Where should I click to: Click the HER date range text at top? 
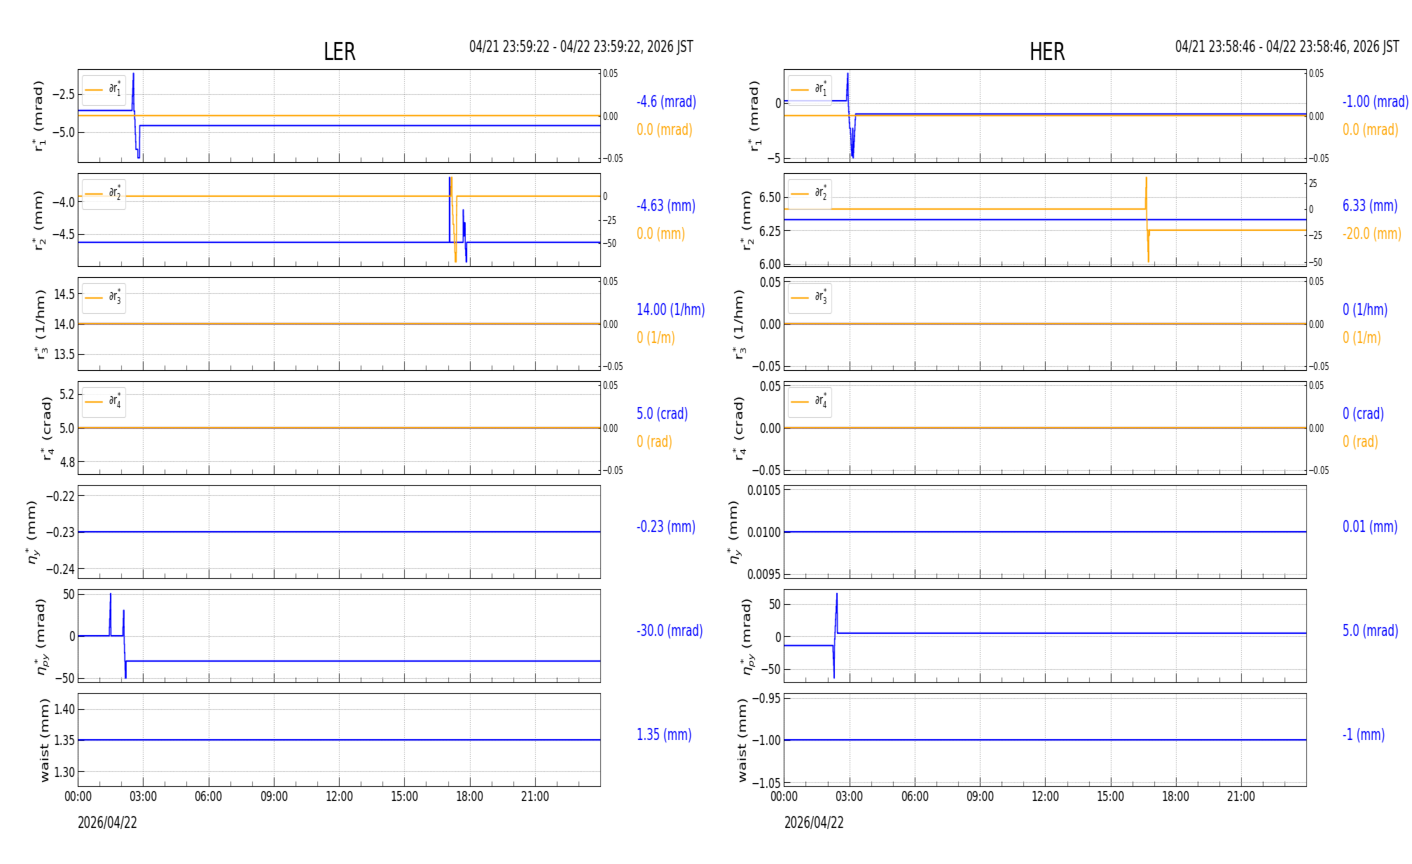click(1287, 47)
